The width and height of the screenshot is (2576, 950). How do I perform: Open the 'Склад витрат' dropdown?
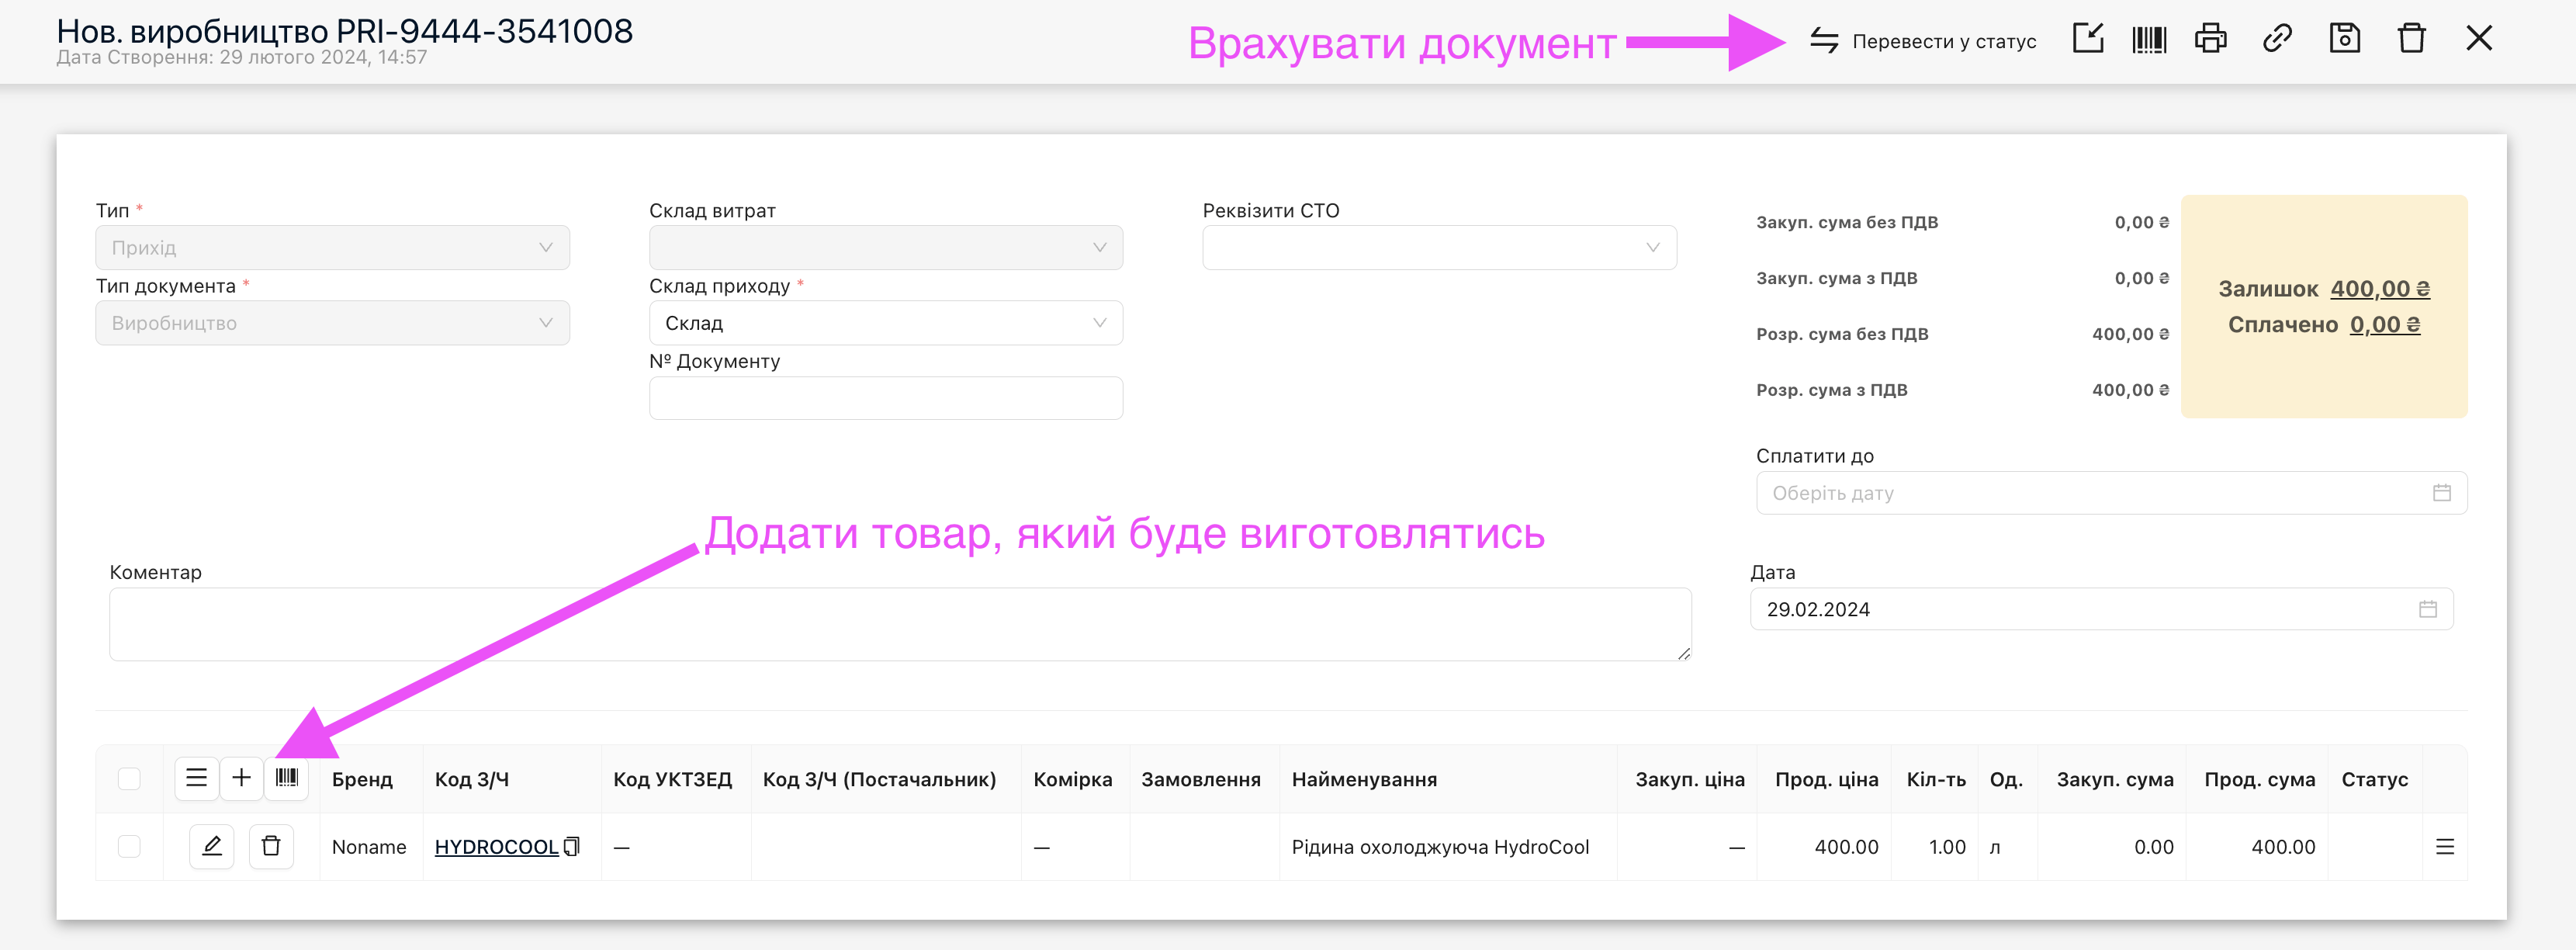click(x=885, y=248)
